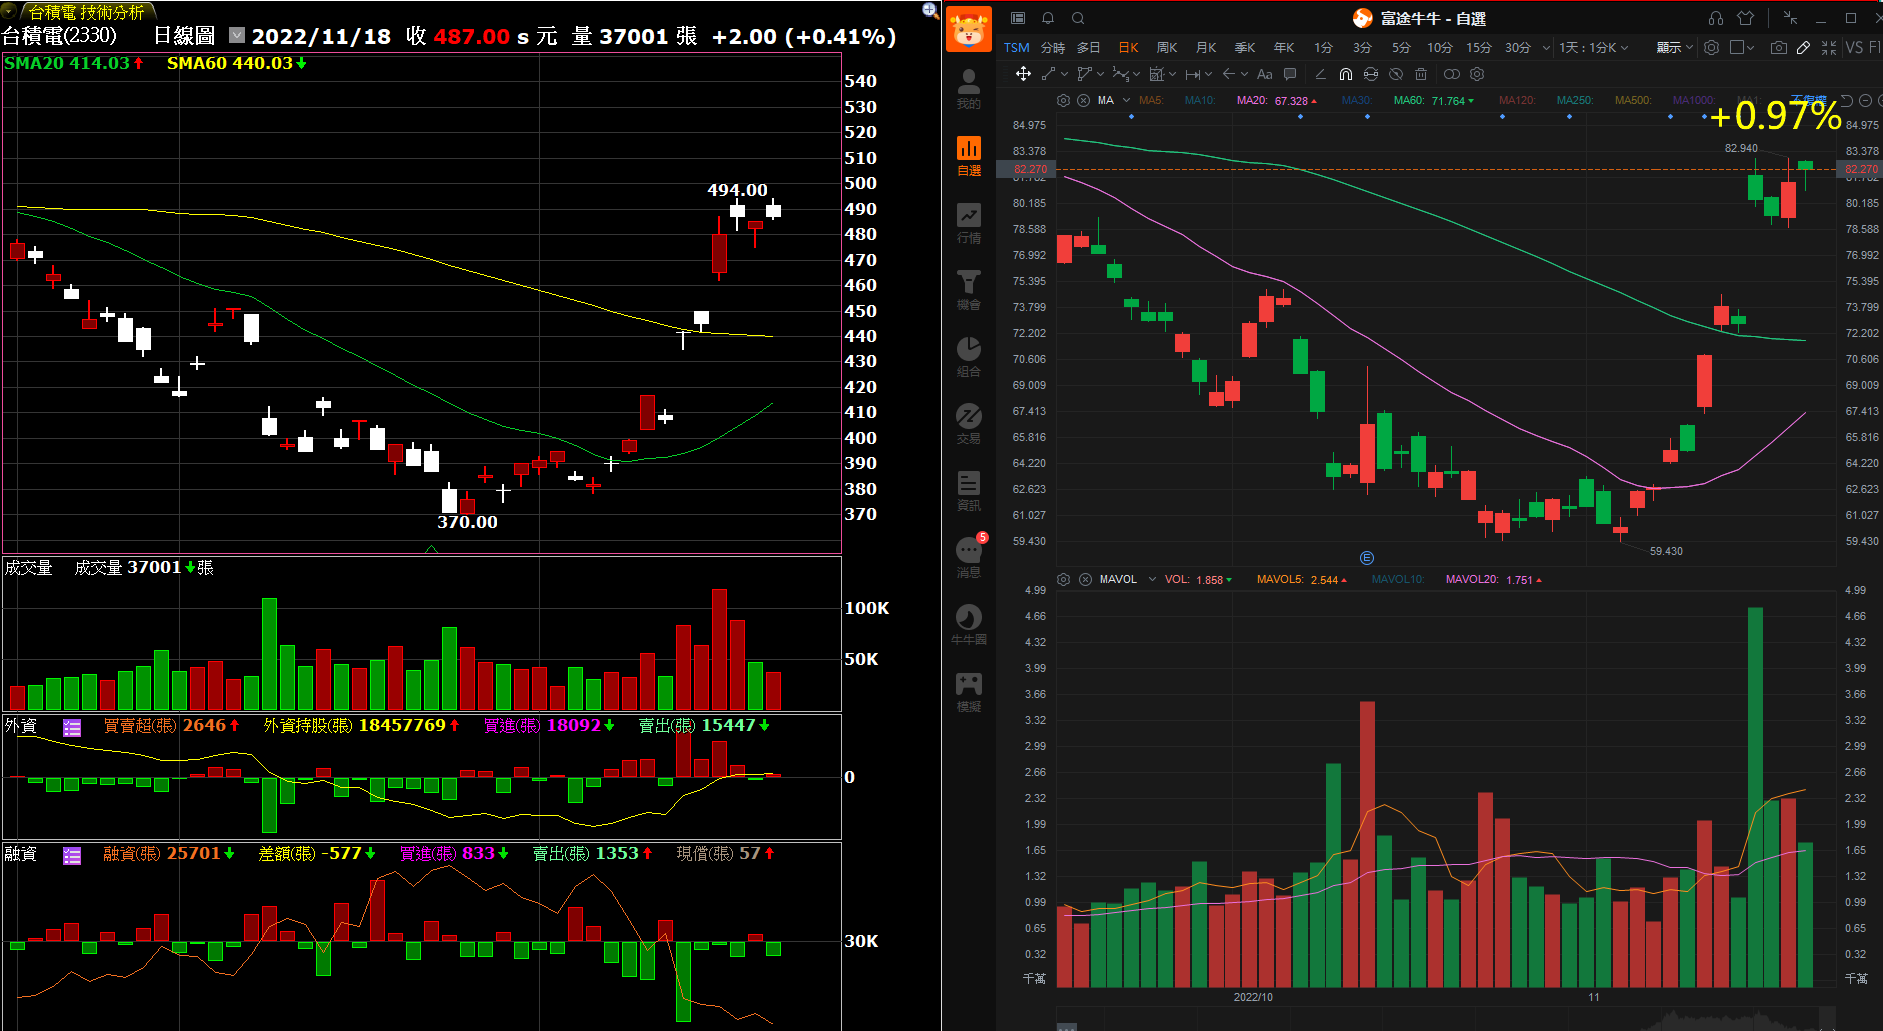Image resolution: width=1883 pixels, height=1031 pixels.
Task: Toggle the magnet snap tool
Action: click(1346, 74)
